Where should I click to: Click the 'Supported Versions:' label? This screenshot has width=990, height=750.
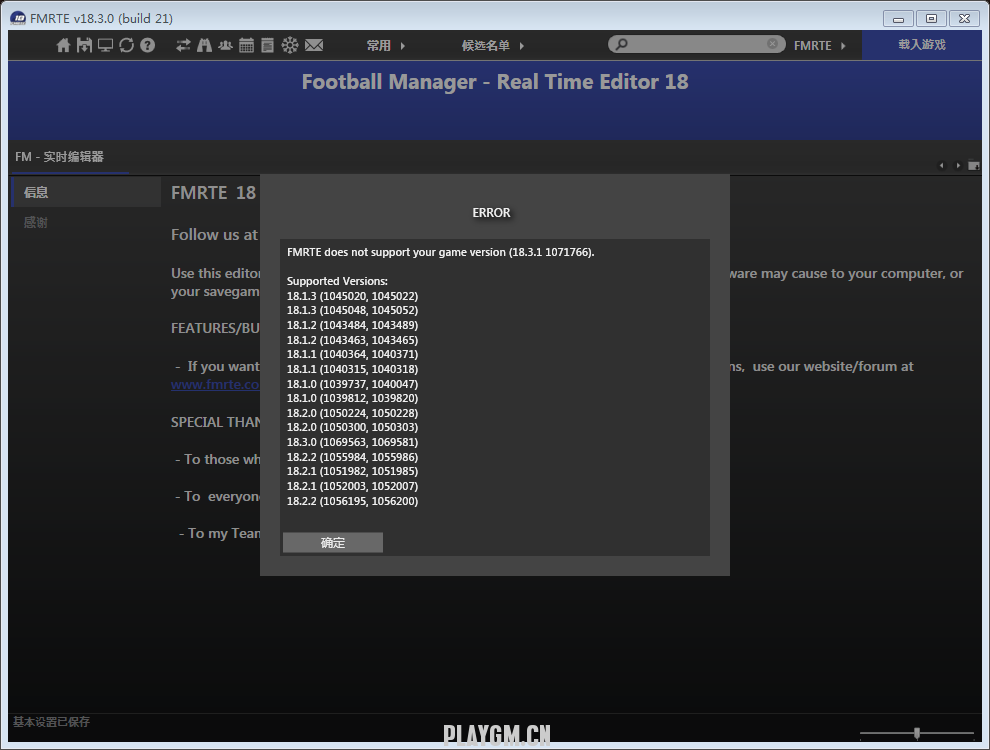click(337, 281)
